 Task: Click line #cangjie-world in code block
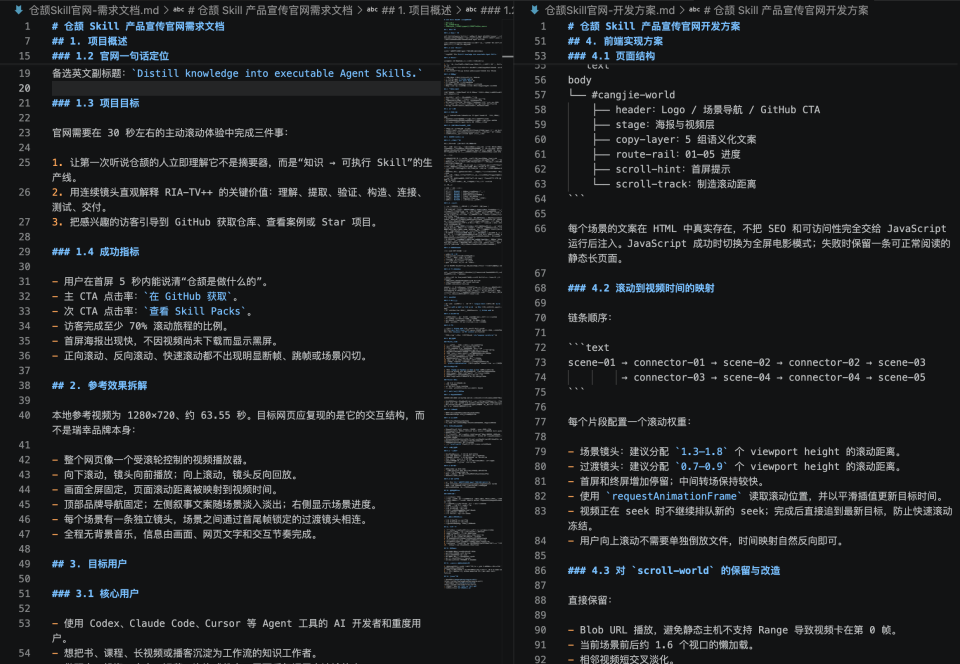pos(633,95)
